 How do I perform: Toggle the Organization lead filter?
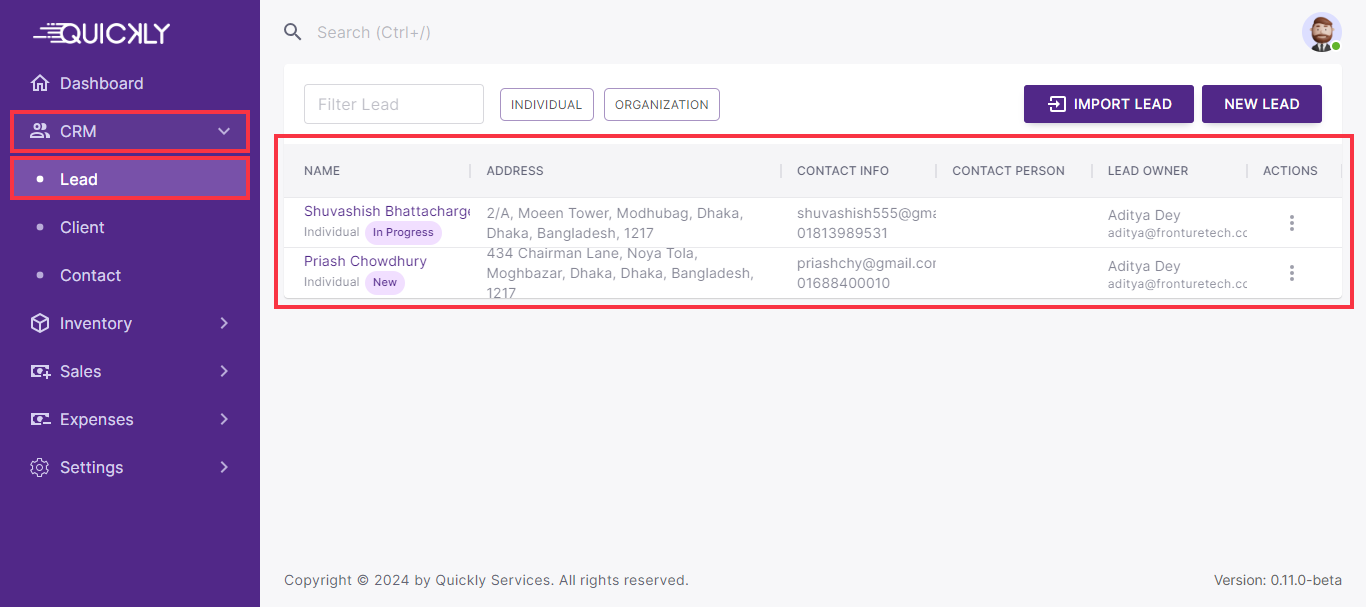(661, 104)
